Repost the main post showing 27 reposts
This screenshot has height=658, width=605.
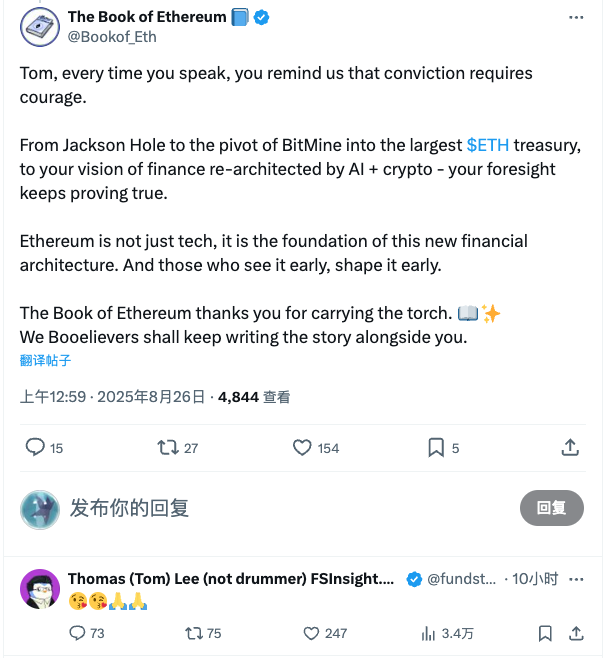168,447
